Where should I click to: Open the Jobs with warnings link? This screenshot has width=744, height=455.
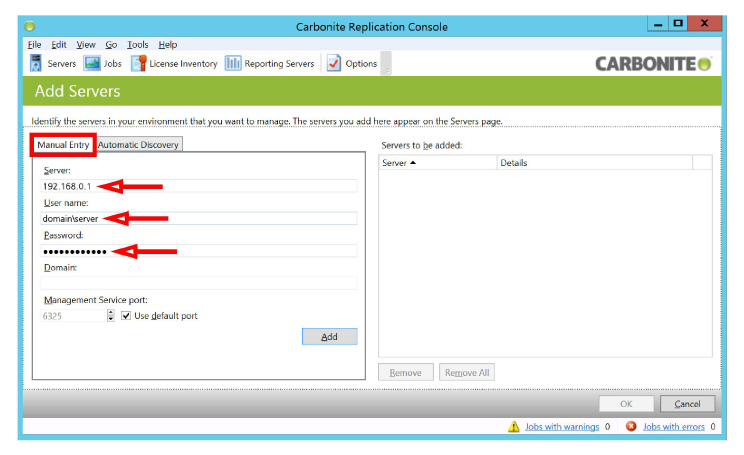click(562, 427)
